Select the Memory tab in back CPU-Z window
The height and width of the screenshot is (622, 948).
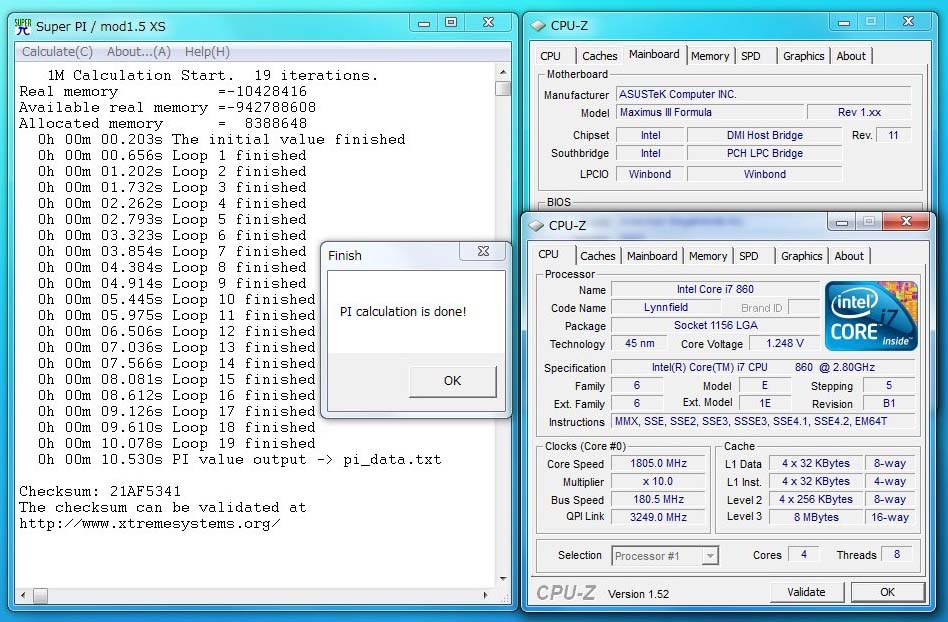(x=710, y=56)
